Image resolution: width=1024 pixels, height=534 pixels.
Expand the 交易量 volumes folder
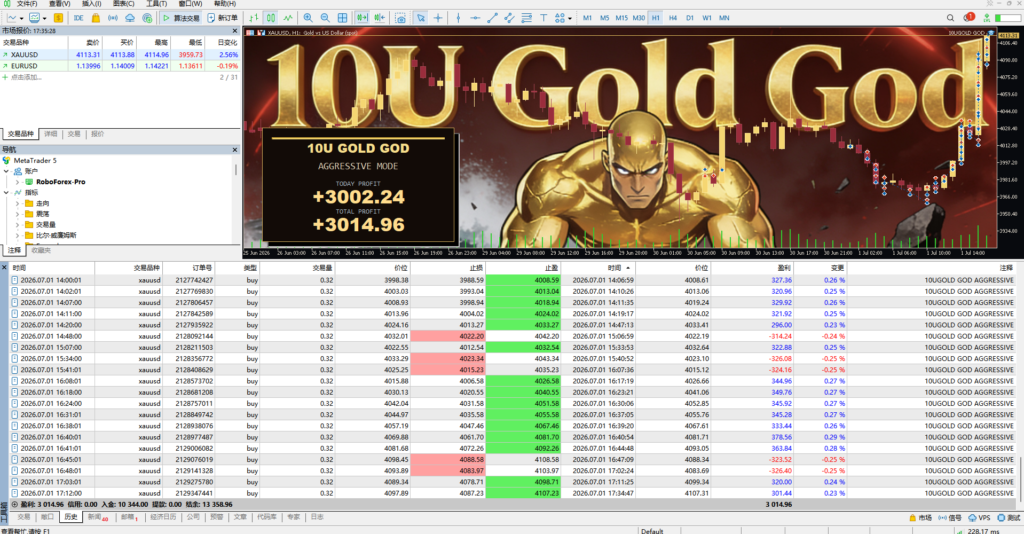click(x=18, y=225)
